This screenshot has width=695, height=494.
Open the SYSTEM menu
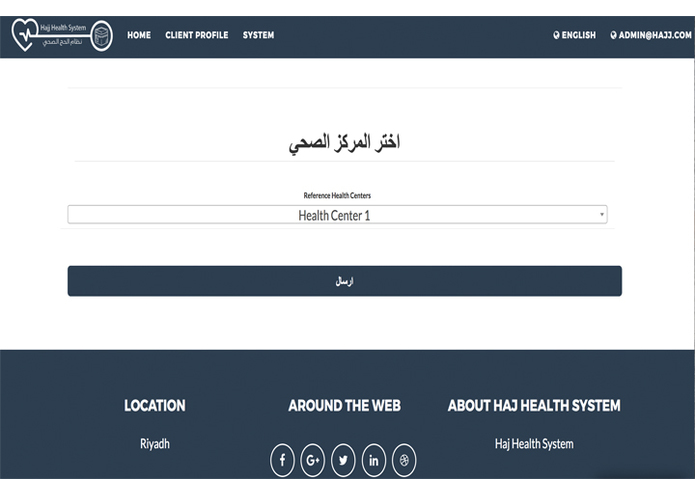pos(258,35)
